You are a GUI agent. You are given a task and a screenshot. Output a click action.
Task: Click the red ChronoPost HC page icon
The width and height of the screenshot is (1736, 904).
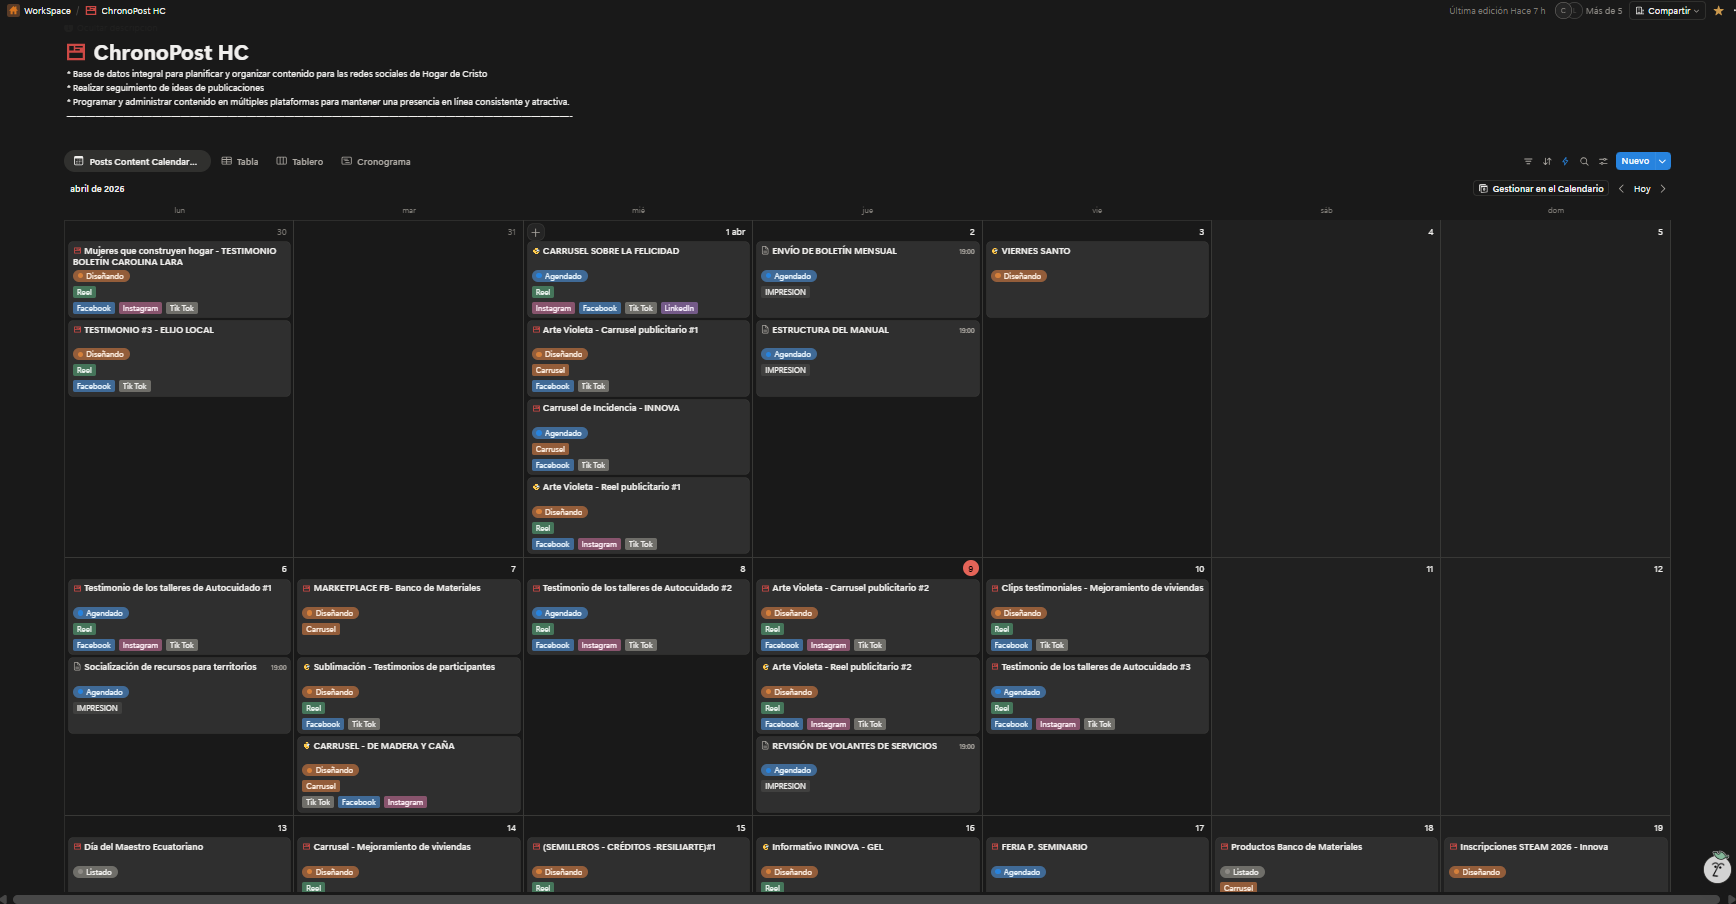(x=76, y=52)
